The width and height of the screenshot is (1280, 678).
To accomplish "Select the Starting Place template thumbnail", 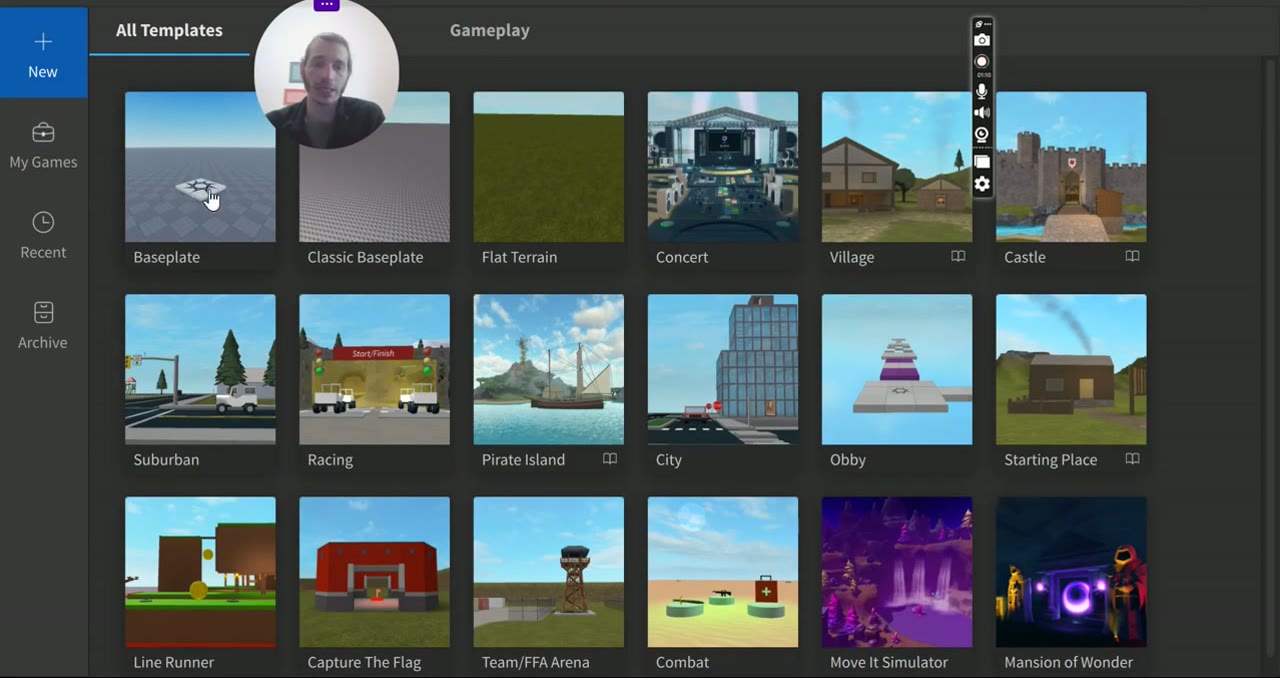I will tap(1071, 369).
